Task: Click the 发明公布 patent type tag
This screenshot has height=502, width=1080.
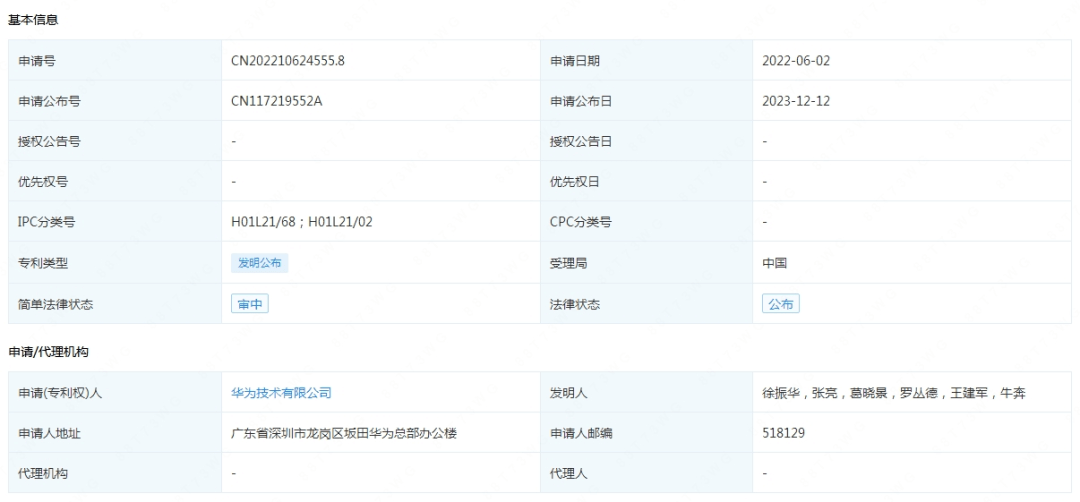Action: click(x=260, y=263)
